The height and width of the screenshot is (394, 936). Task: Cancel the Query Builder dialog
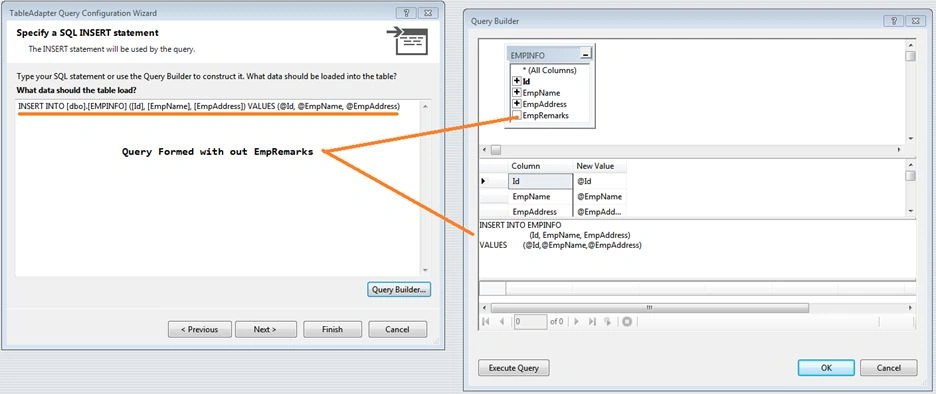(x=888, y=368)
